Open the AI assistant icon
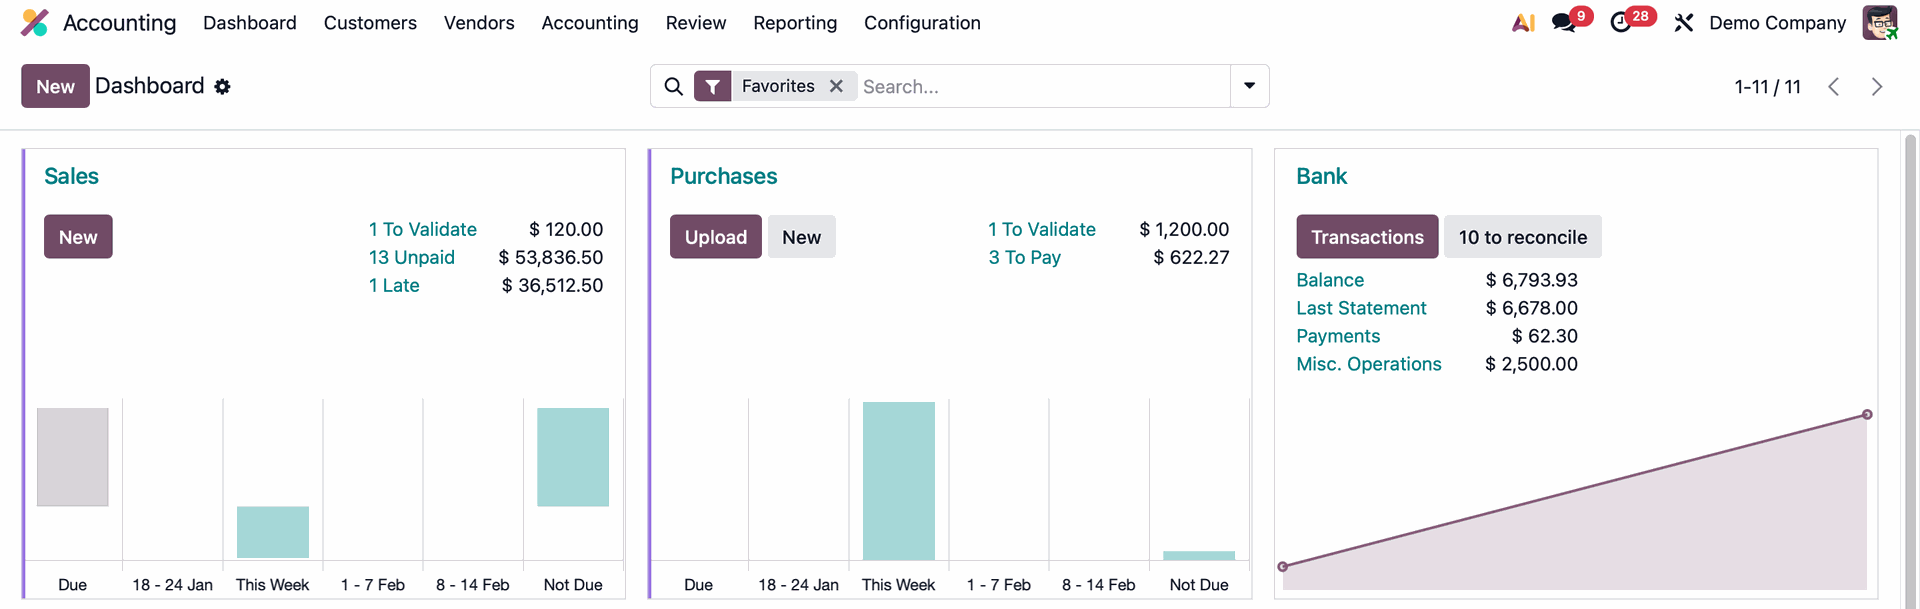 [1523, 23]
